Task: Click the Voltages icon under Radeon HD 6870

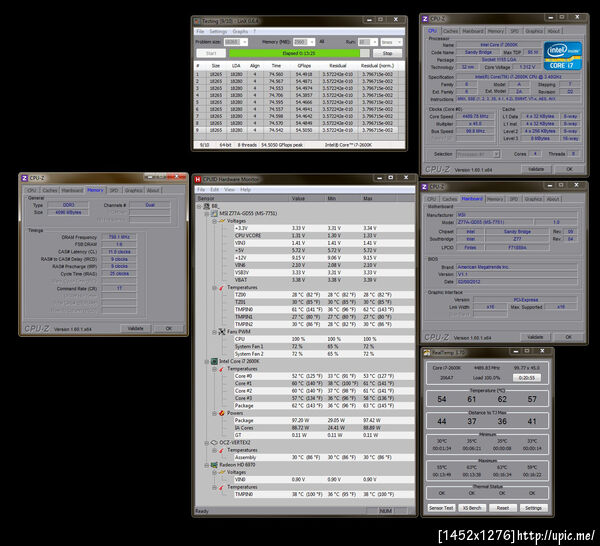Action: 222,473
